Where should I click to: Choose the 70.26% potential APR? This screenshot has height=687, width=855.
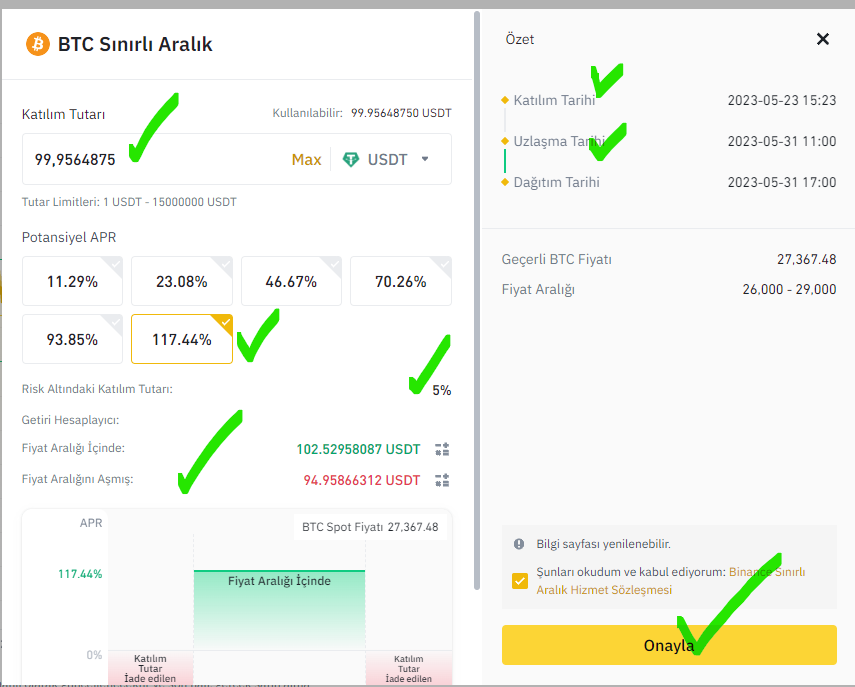[x=400, y=282]
